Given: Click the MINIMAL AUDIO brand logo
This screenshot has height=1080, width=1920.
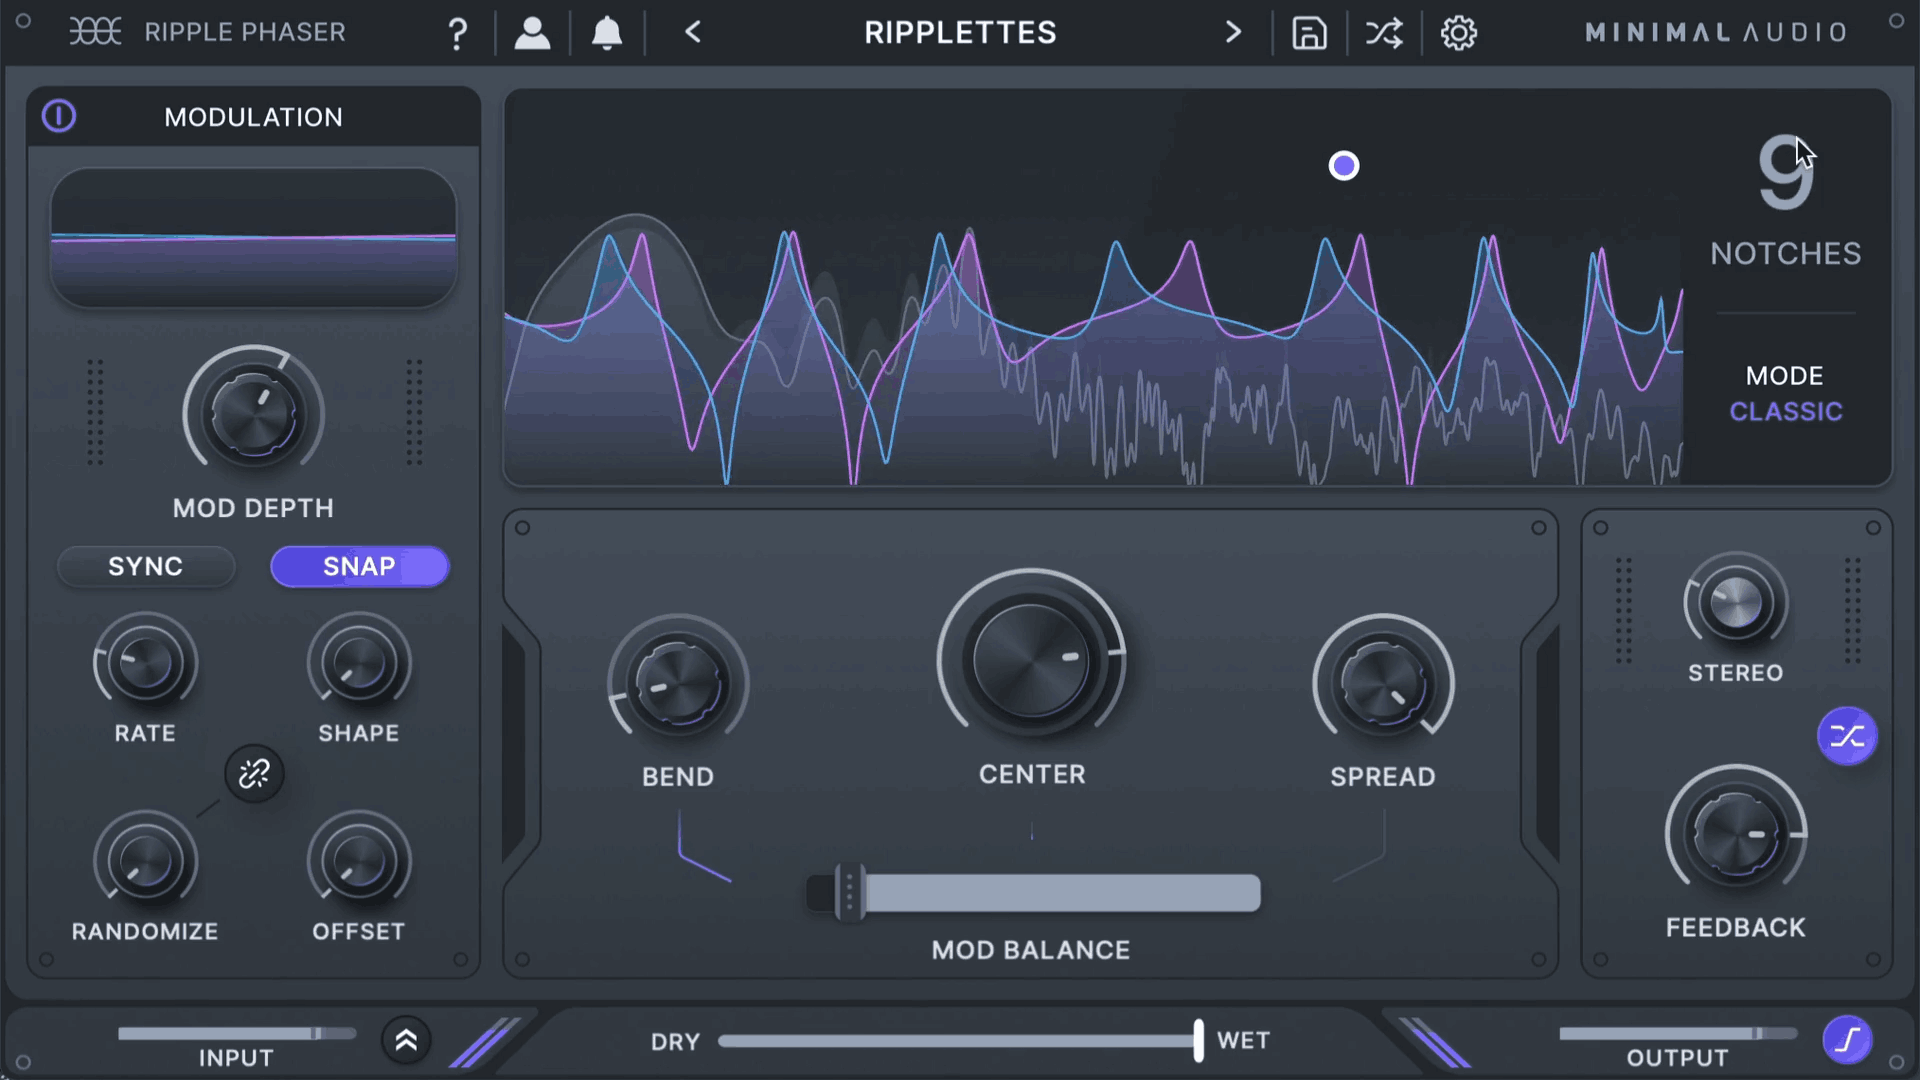Looking at the screenshot, I should pos(1716,32).
